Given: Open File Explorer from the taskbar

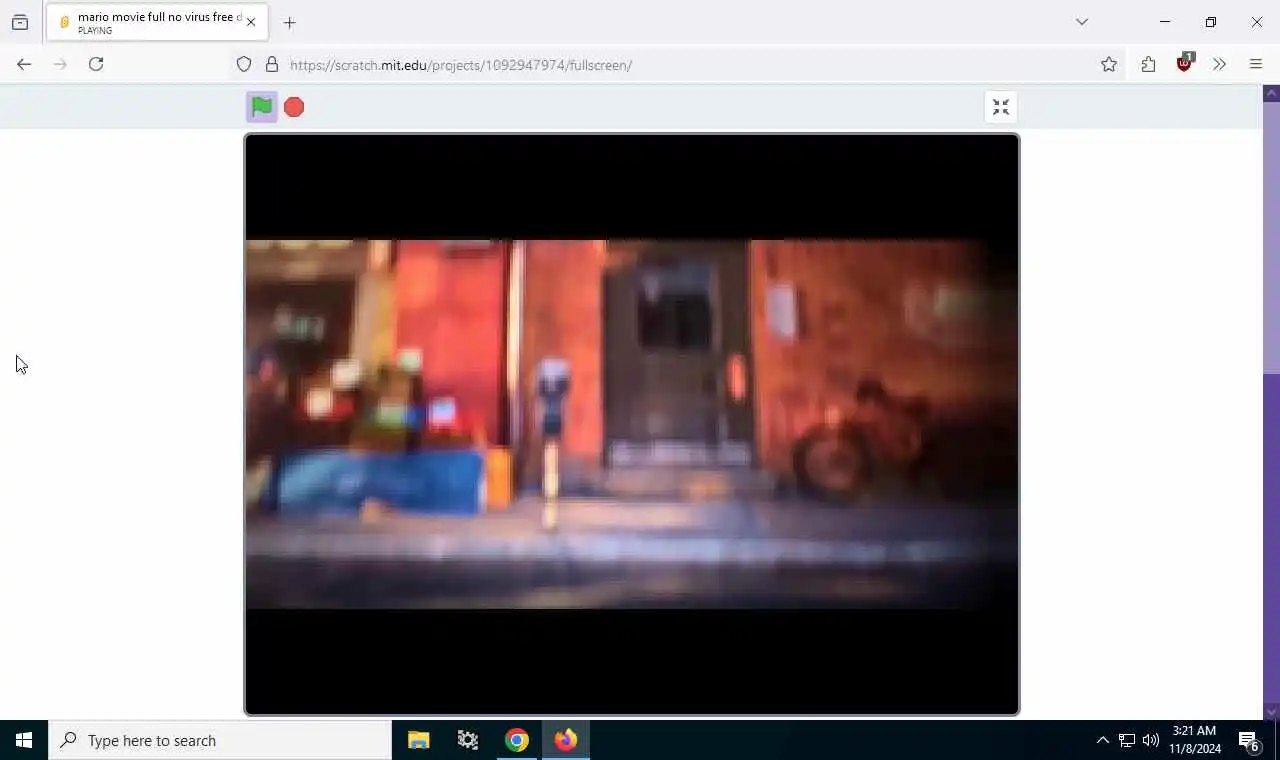Looking at the screenshot, I should 419,740.
